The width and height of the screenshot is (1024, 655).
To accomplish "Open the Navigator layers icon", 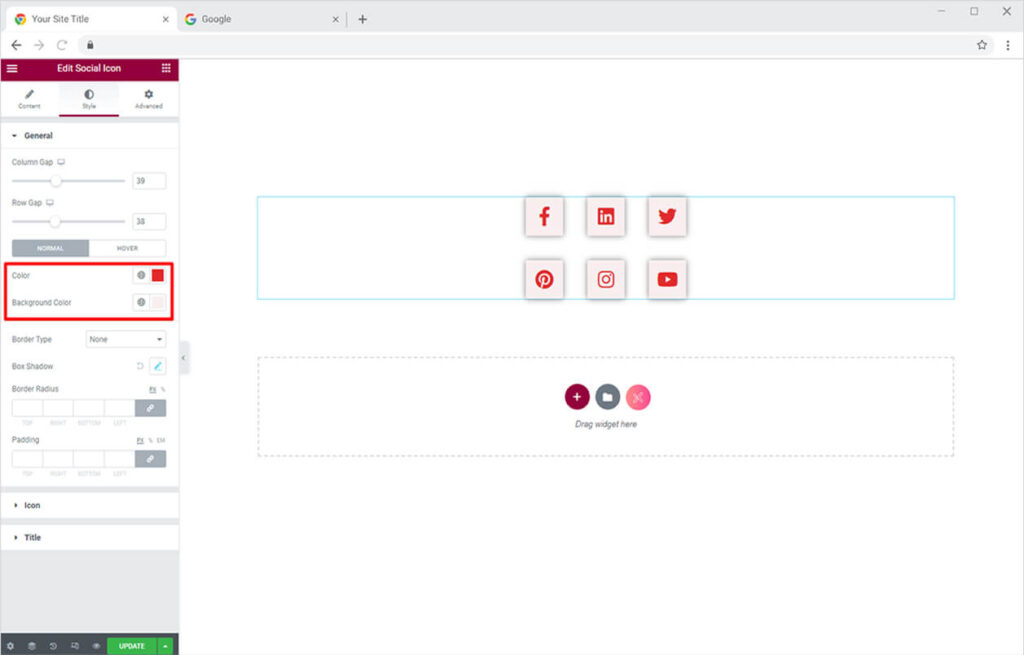I will pyautogui.click(x=31, y=646).
